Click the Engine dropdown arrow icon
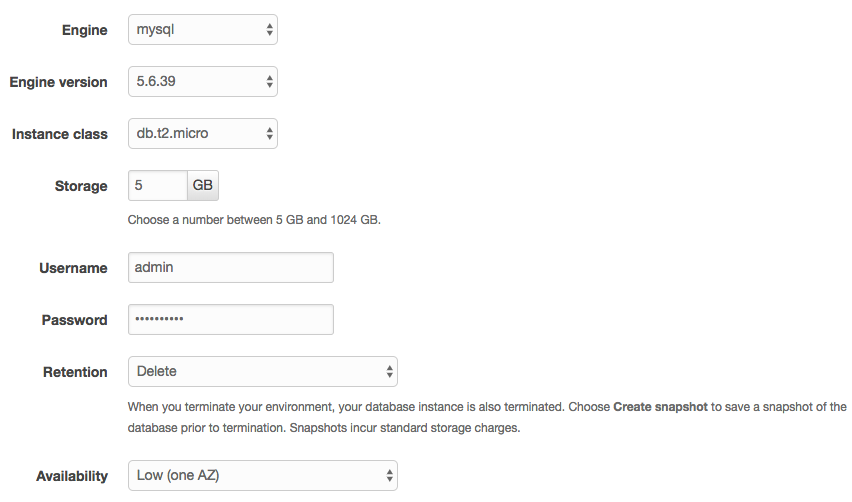 coord(270,30)
